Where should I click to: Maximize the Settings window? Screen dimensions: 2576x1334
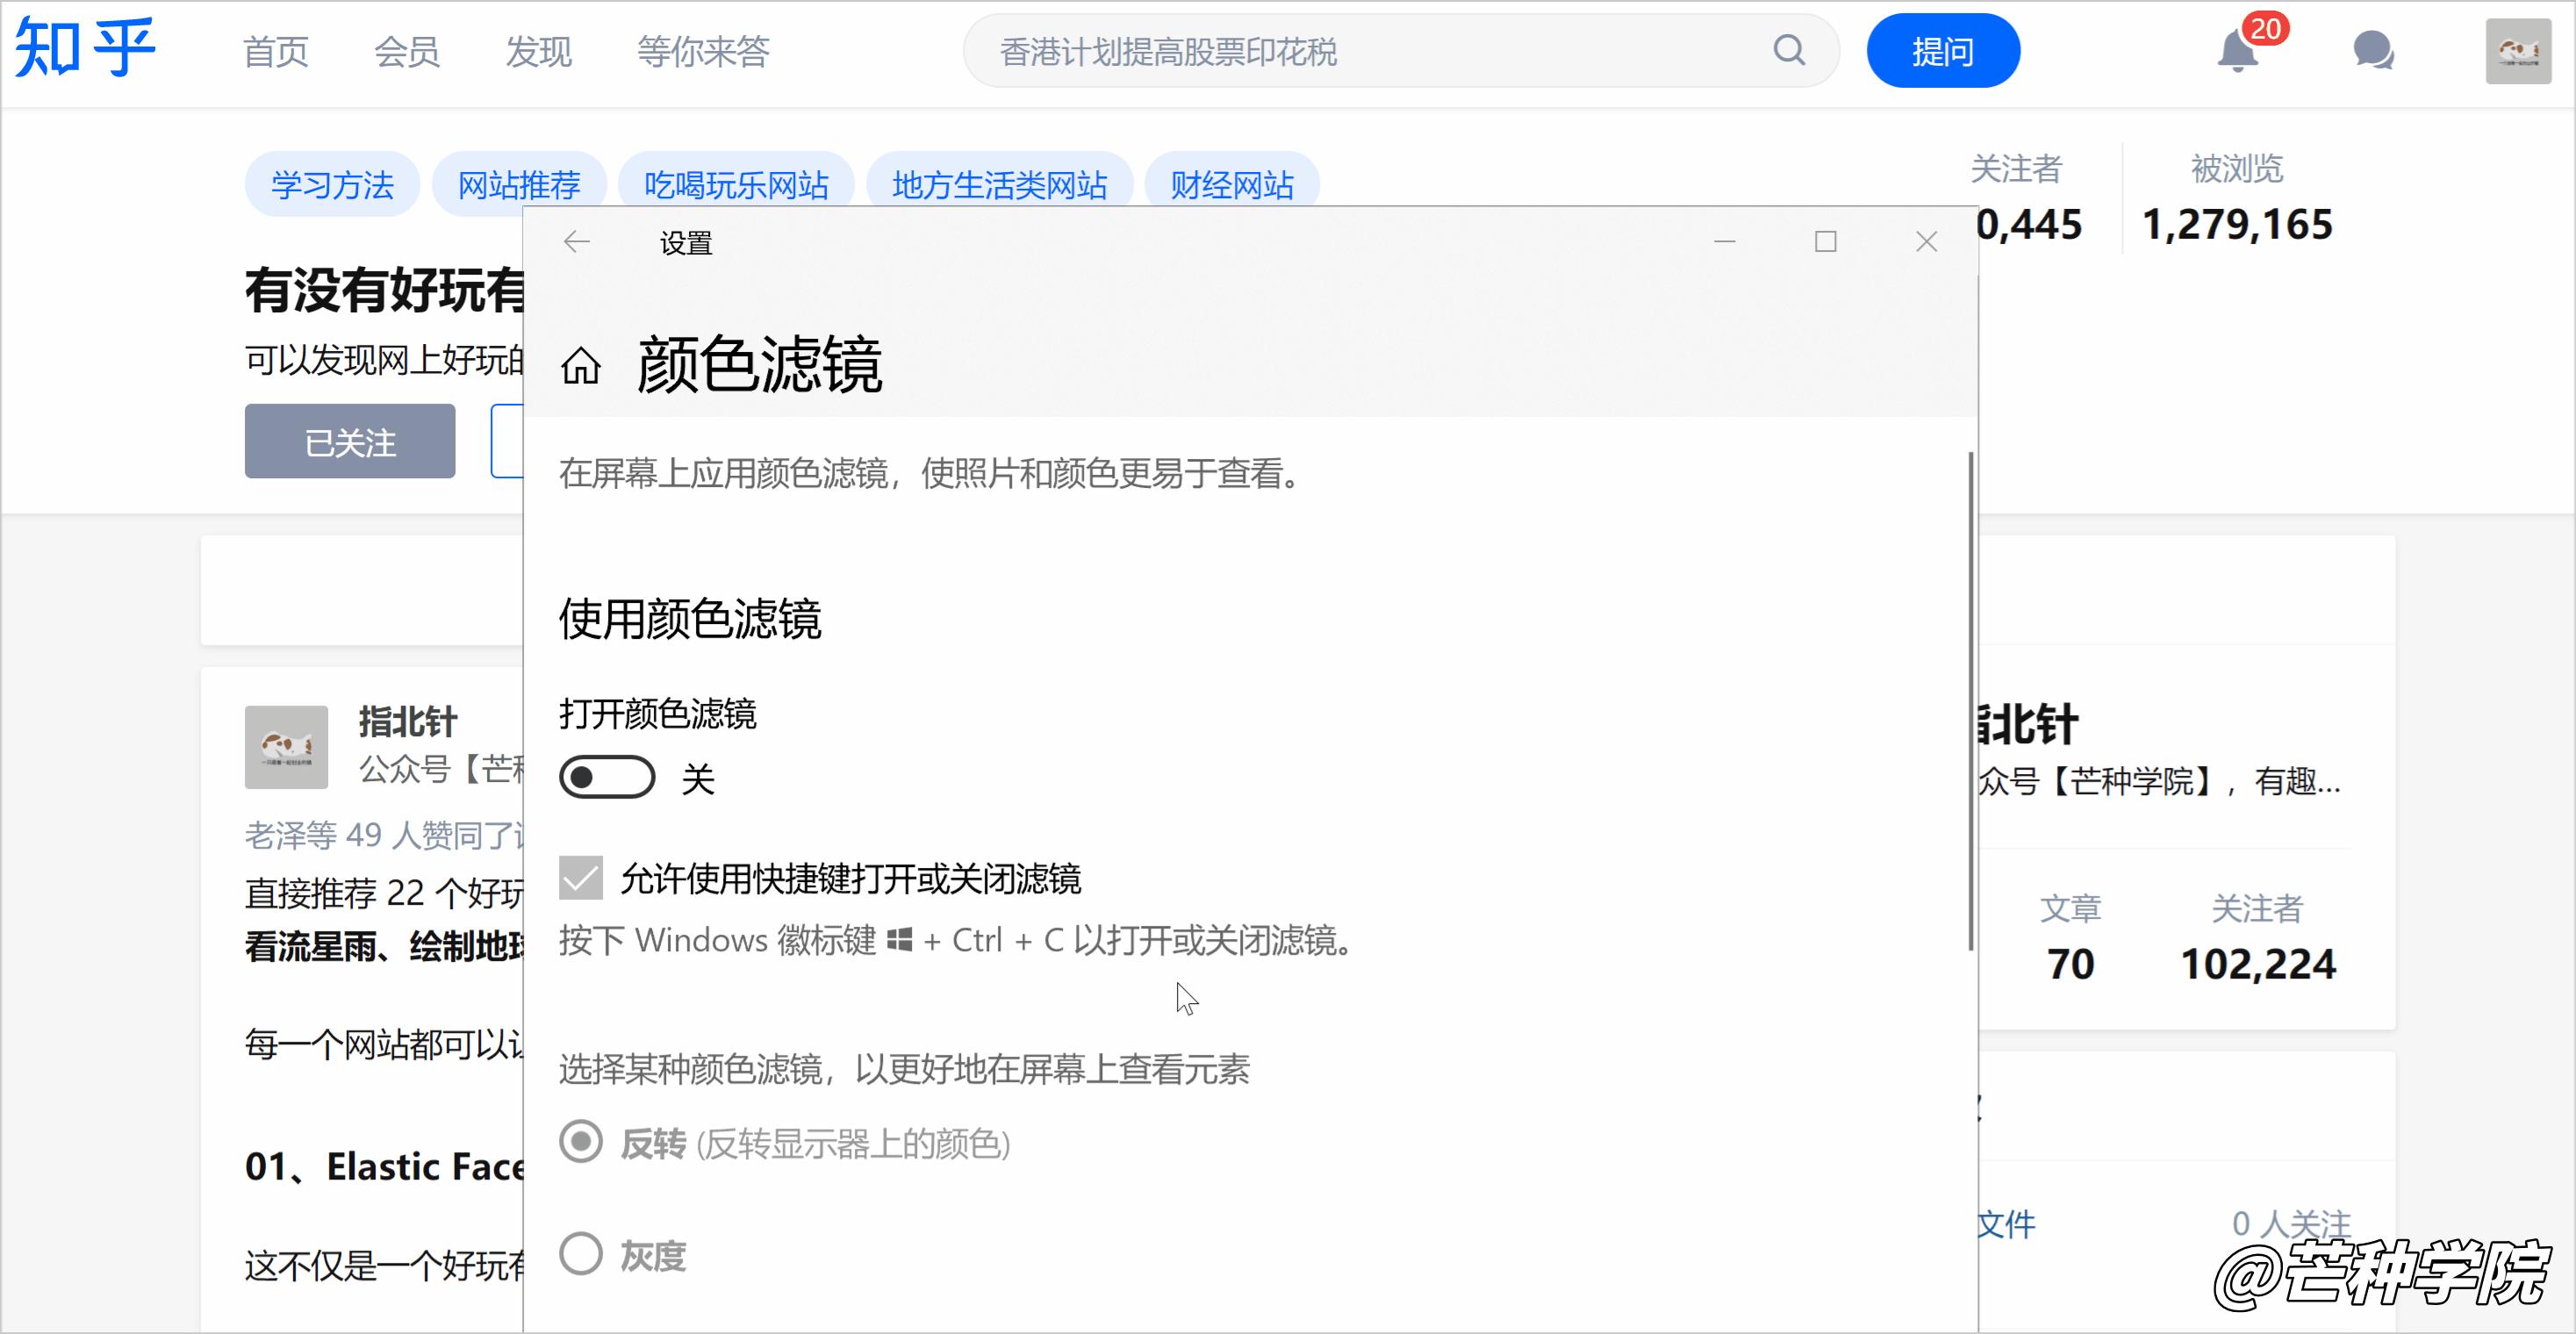pos(1826,242)
